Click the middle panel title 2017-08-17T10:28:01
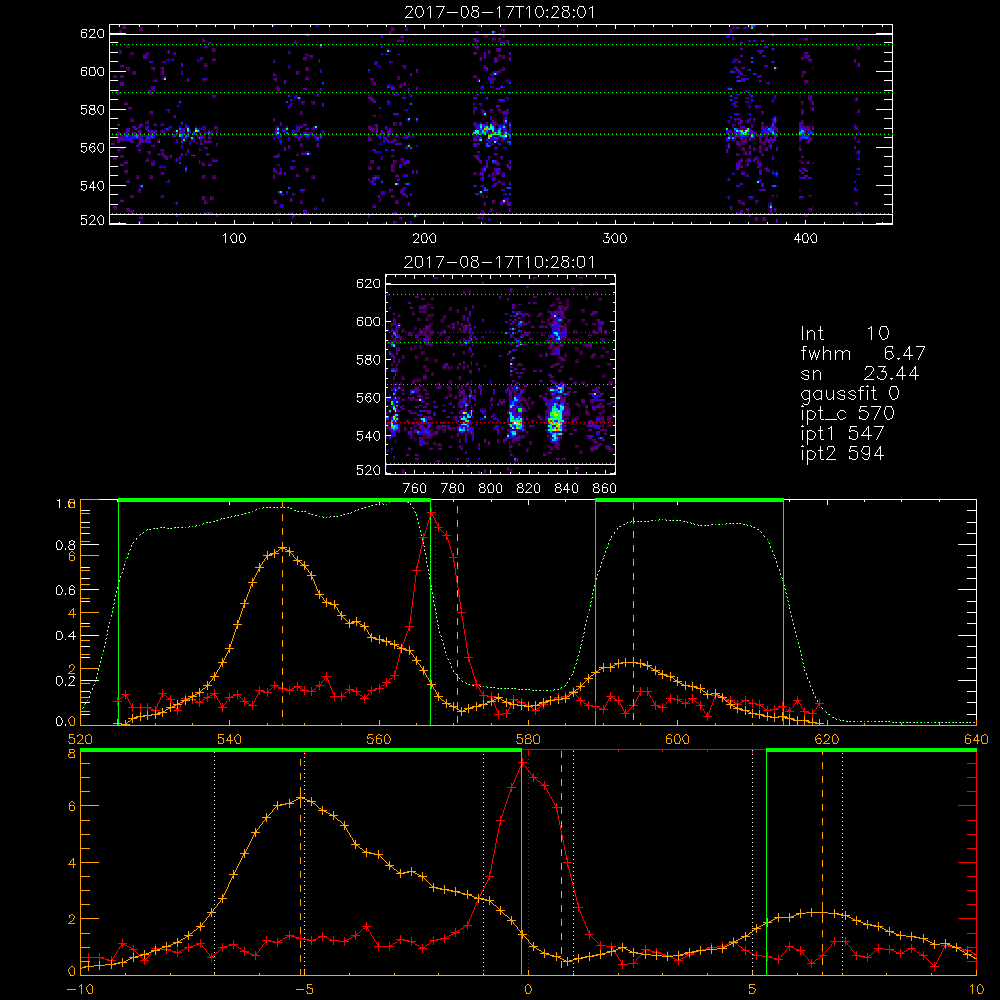This screenshot has width=1000, height=1000. pyautogui.click(x=500, y=262)
